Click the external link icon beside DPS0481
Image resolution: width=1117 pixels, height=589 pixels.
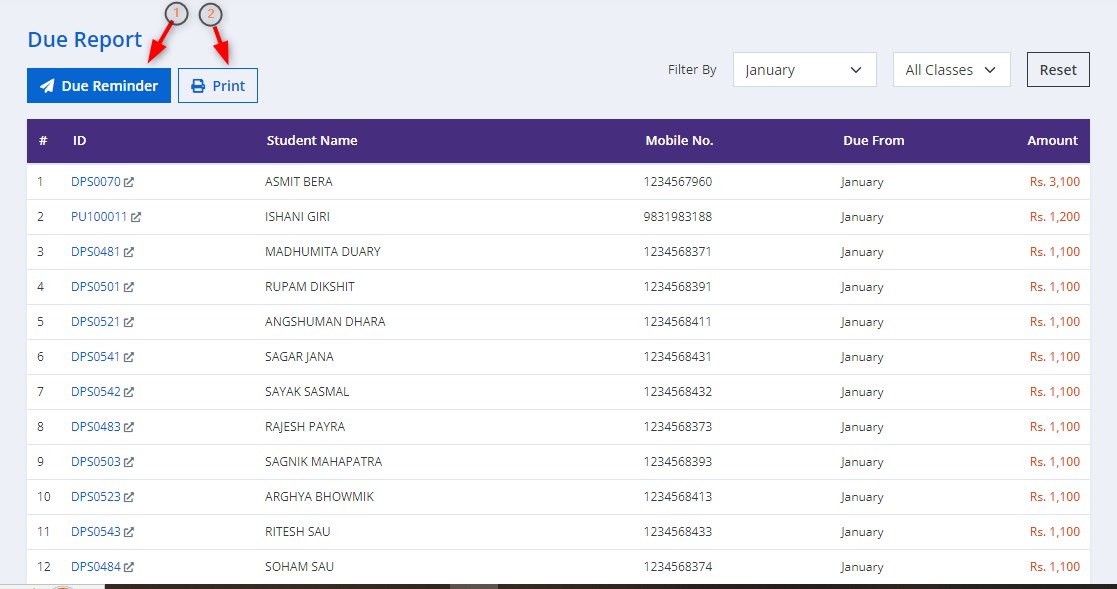[129, 252]
